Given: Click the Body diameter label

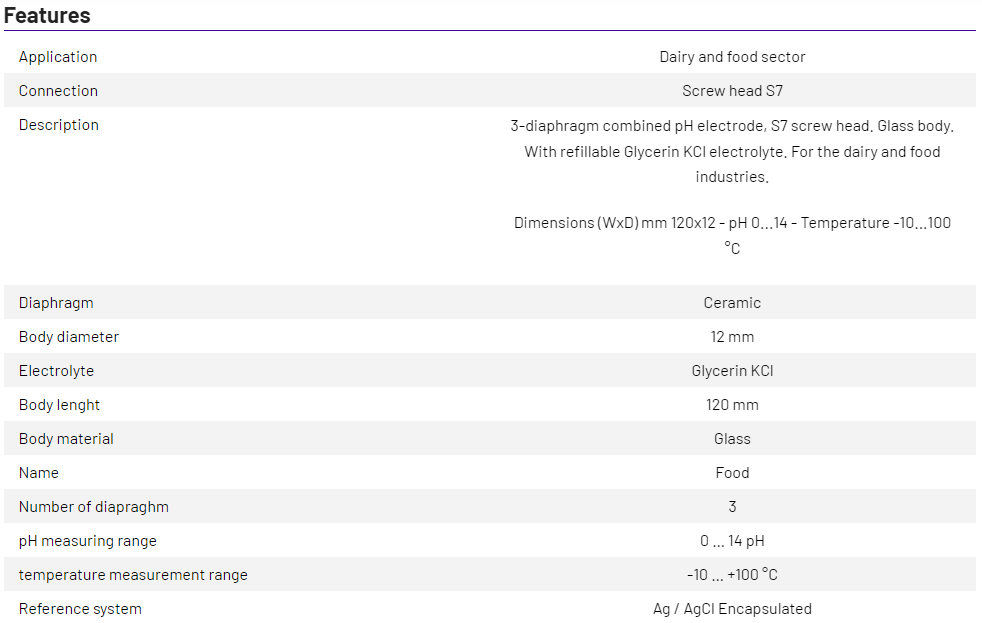Looking at the screenshot, I should tap(69, 337).
